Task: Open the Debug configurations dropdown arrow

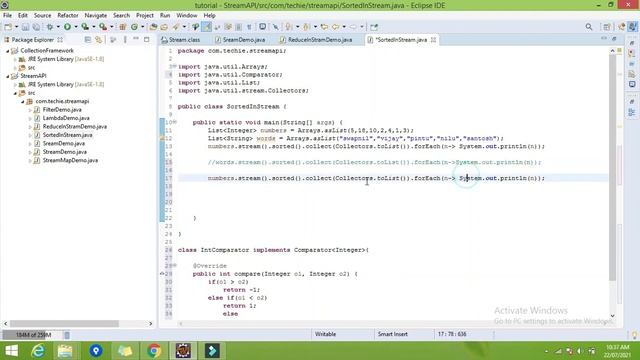Action: (58, 27)
